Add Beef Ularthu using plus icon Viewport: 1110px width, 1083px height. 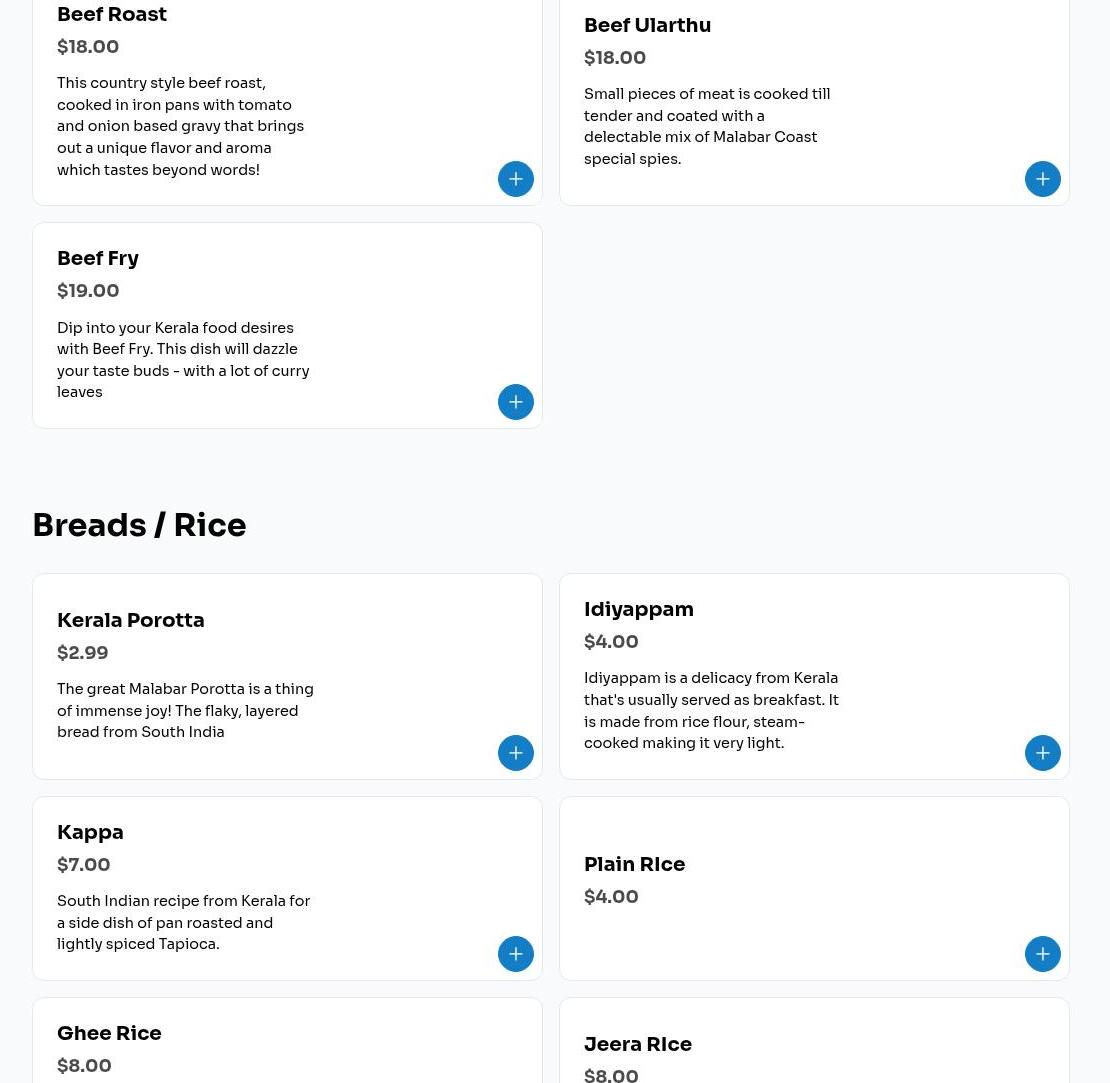coord(1043,179)
